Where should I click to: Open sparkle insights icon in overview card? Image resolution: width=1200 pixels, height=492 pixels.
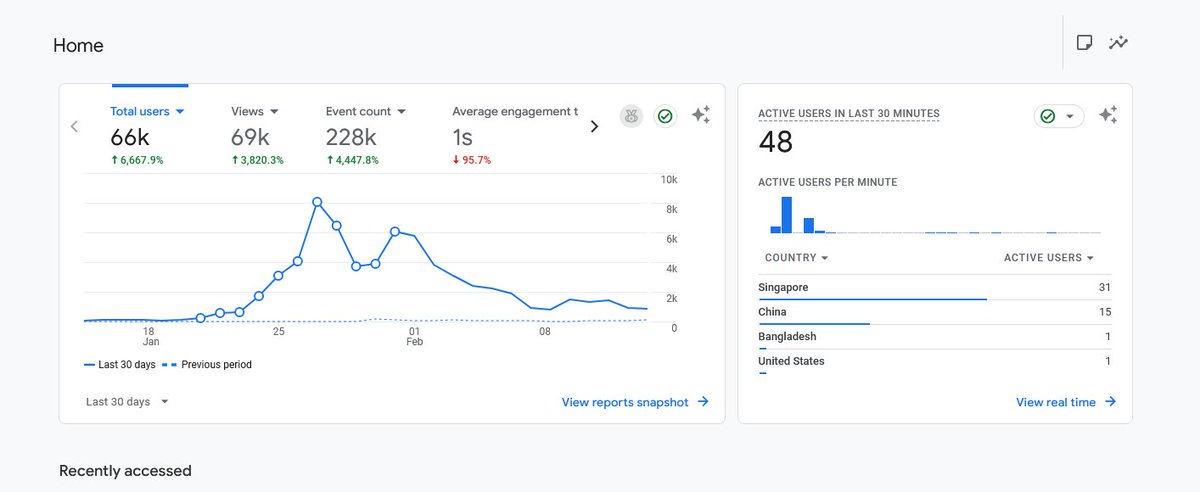[x=701, y=115]
